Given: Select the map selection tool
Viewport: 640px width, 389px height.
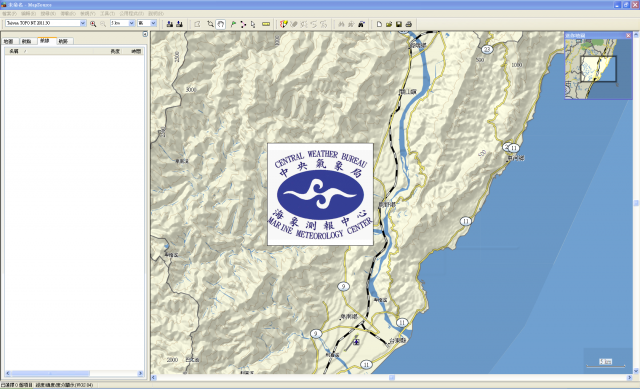Looking at the screenshot, I should [197, 24].
